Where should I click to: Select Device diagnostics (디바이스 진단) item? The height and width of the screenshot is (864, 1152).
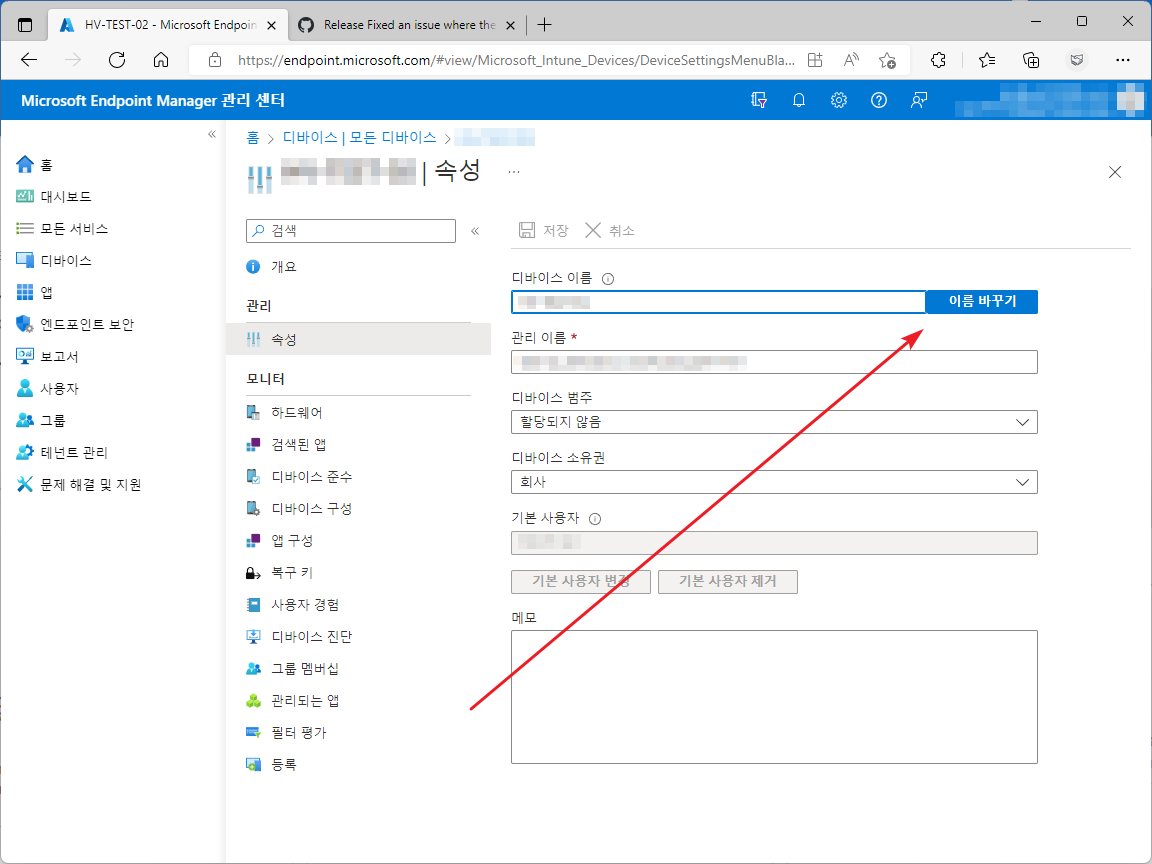[299, 636]
